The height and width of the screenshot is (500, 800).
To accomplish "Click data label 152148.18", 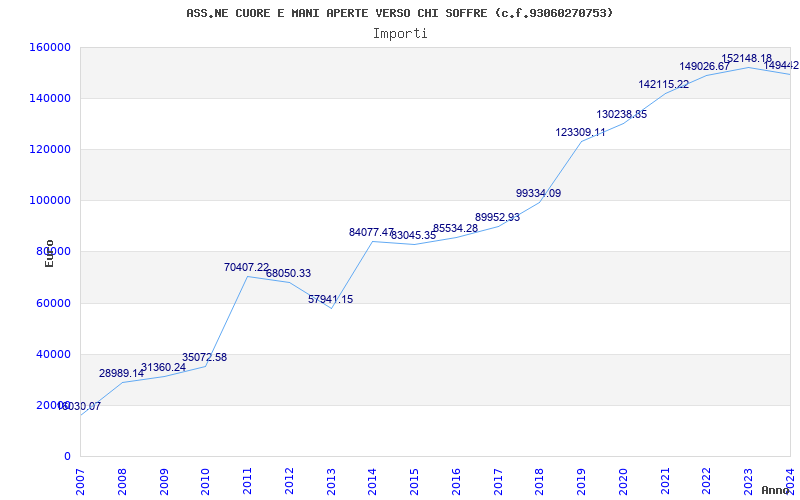I will click(x=746, y=58).
